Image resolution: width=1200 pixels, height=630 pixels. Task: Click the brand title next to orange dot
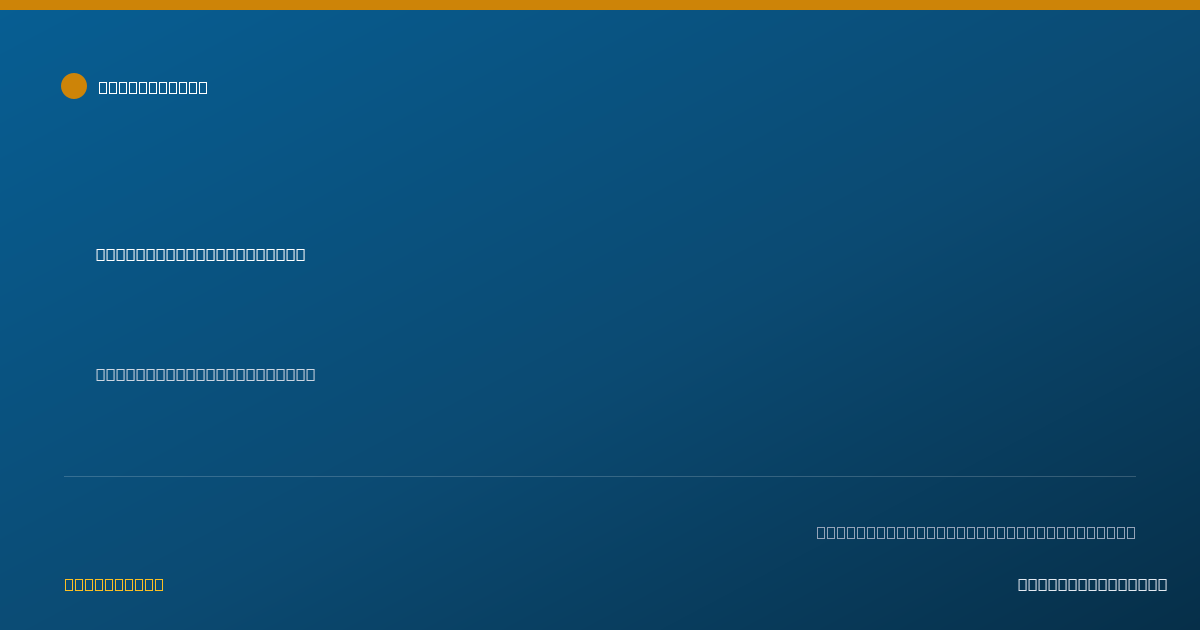click(x=153, y=87)
